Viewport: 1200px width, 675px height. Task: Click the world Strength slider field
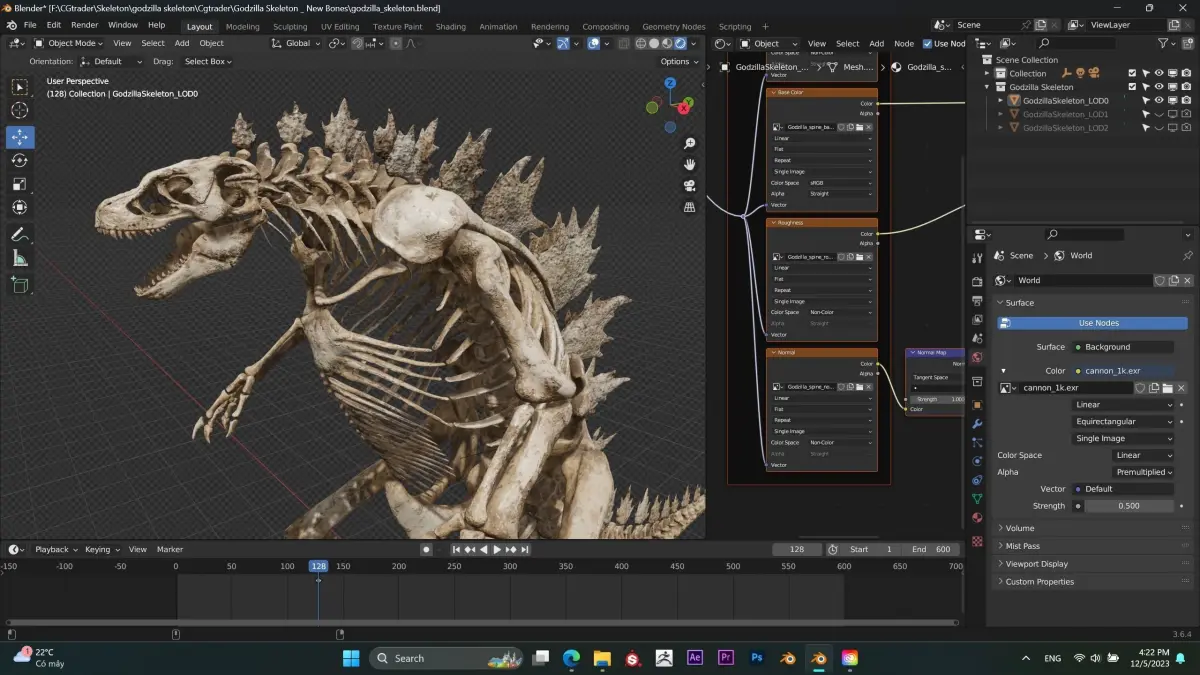(x=1128, y=506)
